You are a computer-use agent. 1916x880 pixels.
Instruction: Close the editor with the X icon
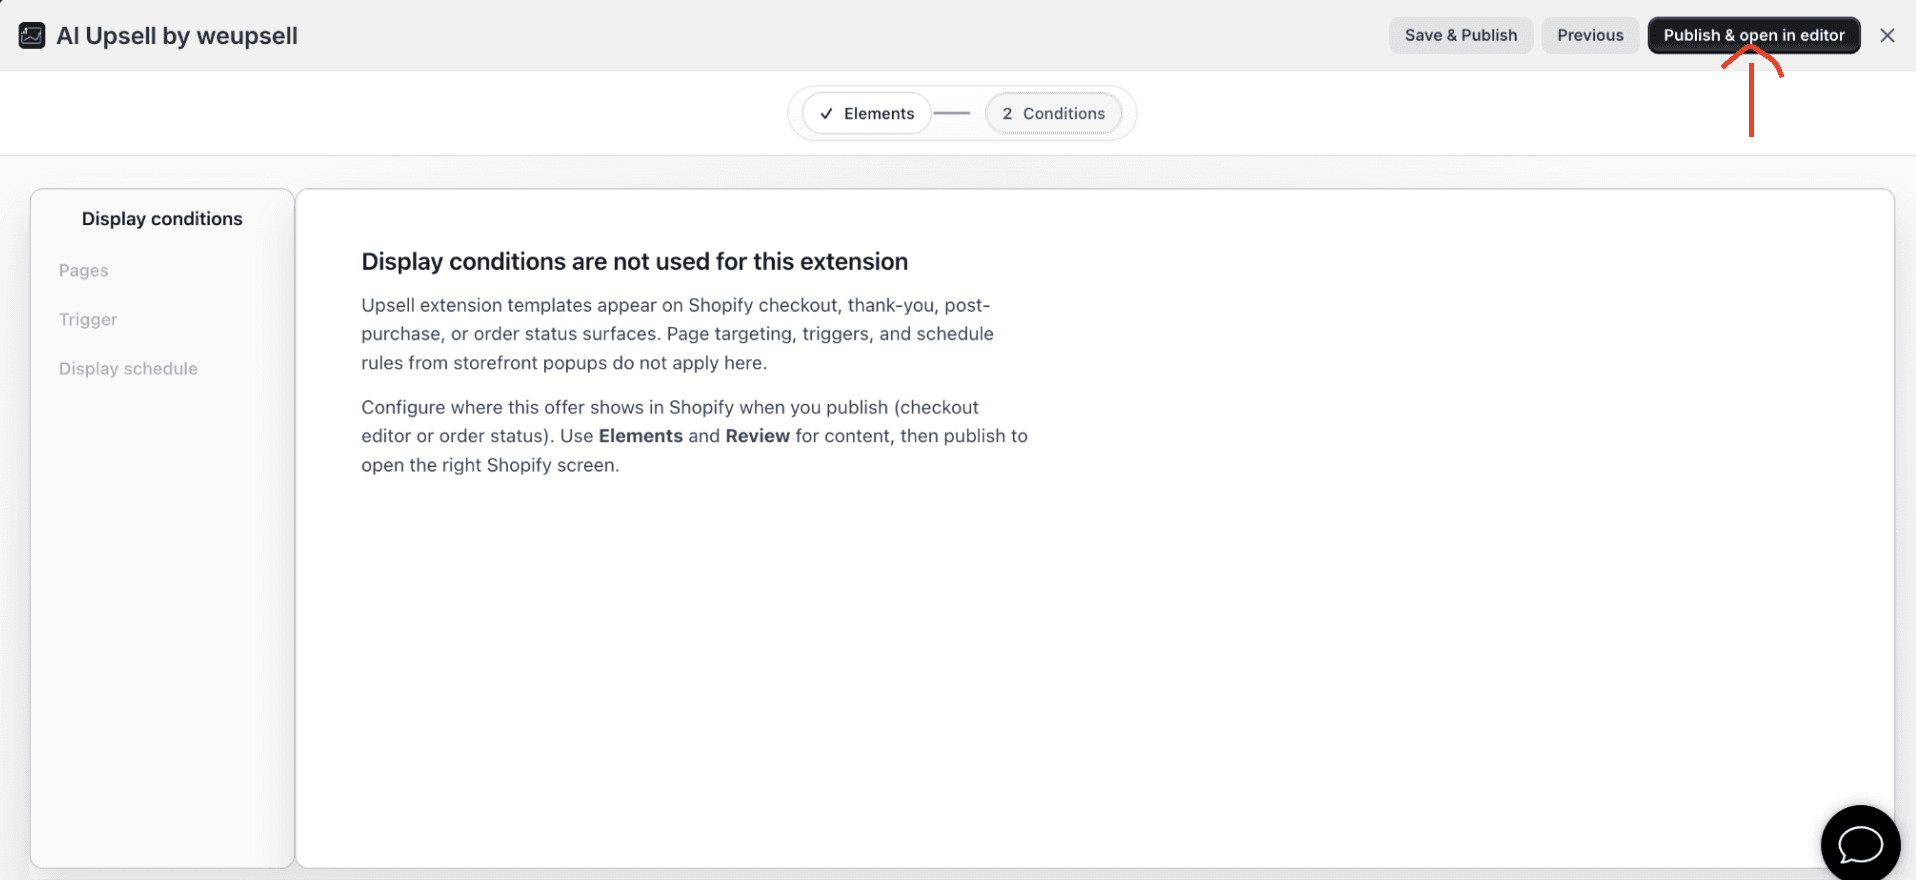pos(1887,35)
